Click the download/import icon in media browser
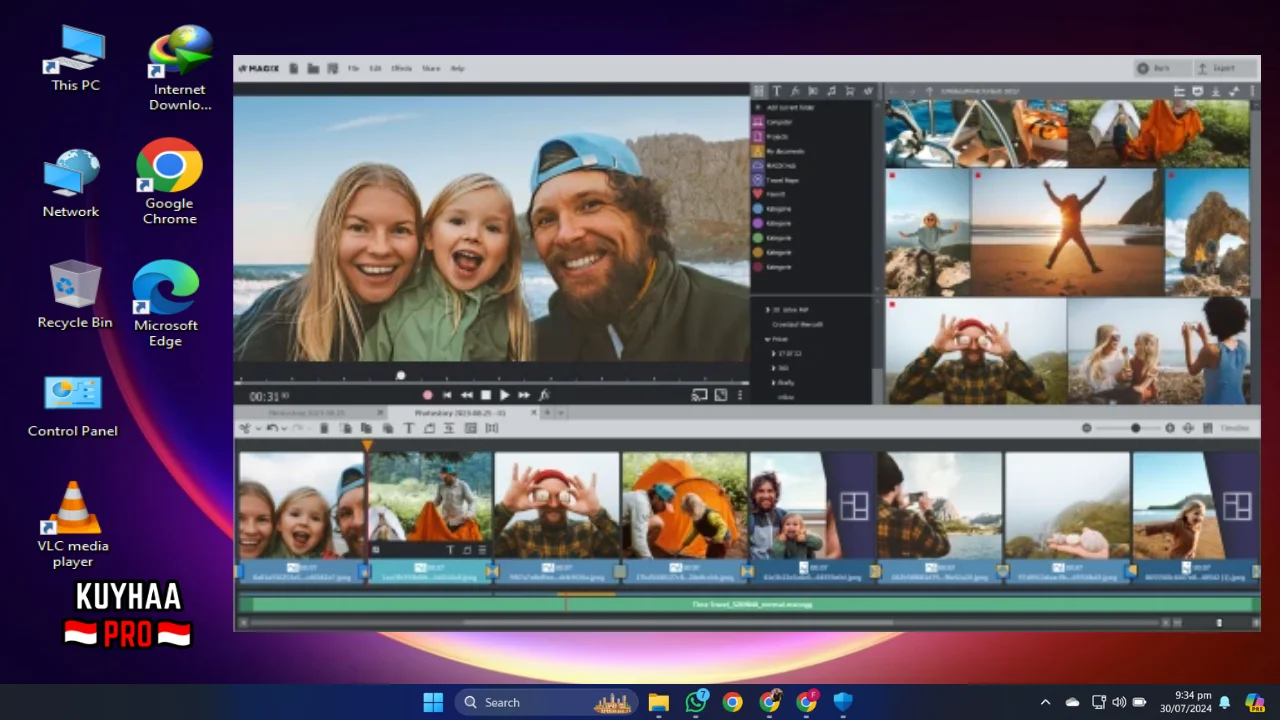The width and height of the screenshot is (1280, 720). (1216, 91)
